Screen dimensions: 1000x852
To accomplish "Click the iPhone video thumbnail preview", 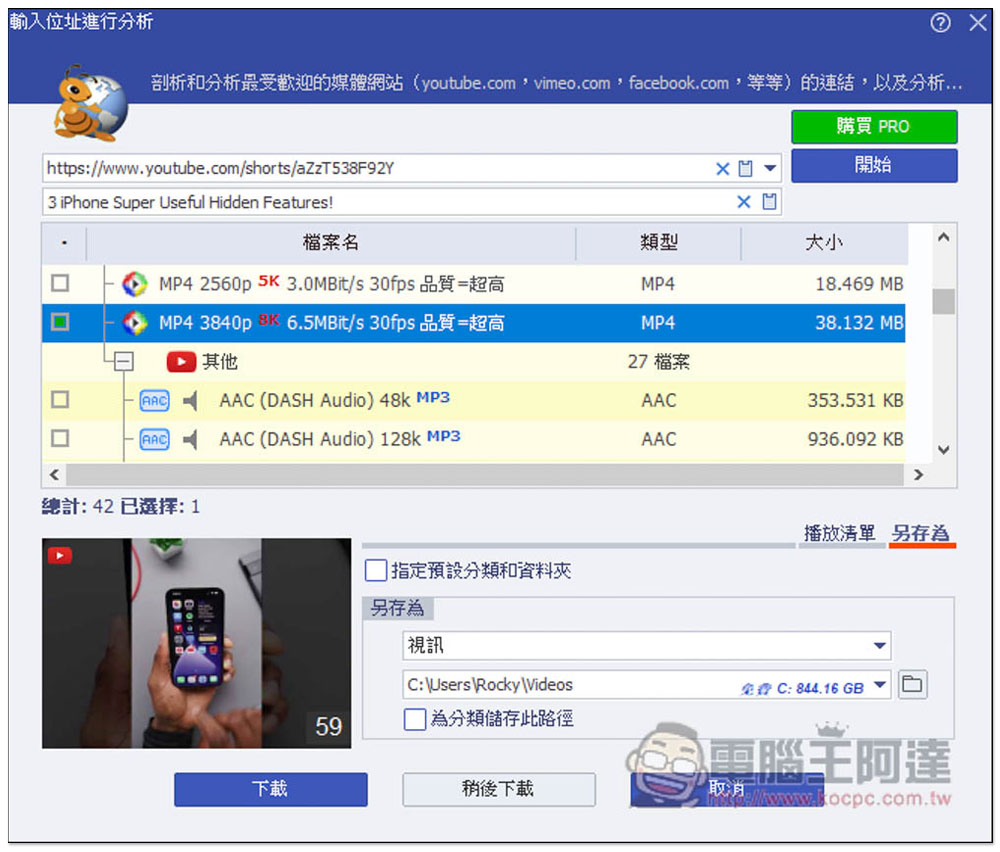I will (196, 643).
